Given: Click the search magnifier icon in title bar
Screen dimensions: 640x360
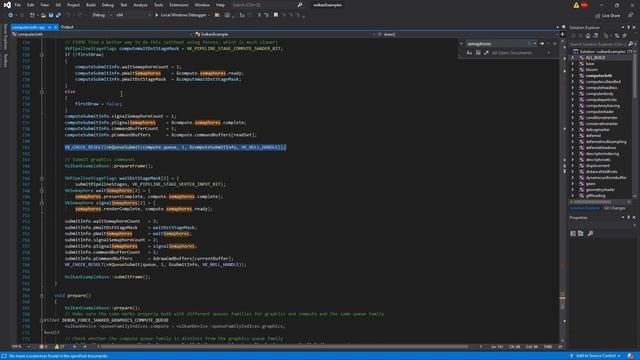Looking at the screenshot, I should (300, 5).
